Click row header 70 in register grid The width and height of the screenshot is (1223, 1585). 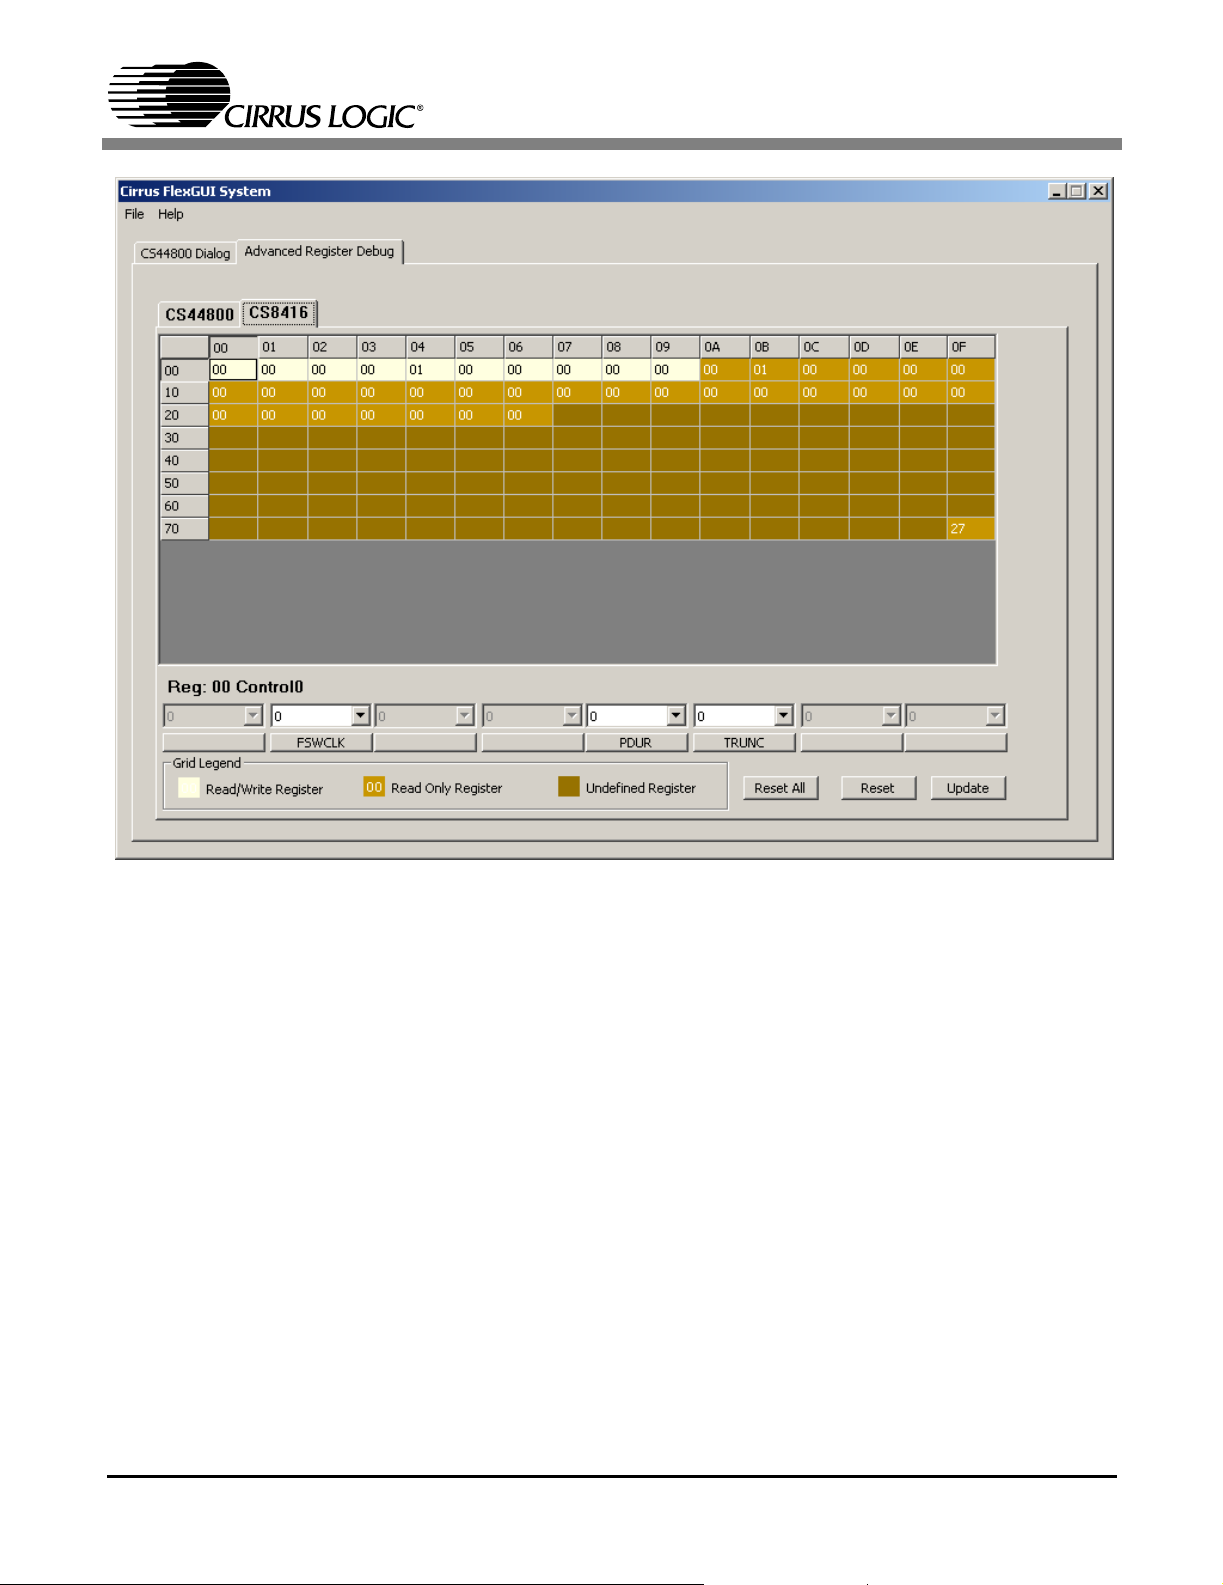184,529
